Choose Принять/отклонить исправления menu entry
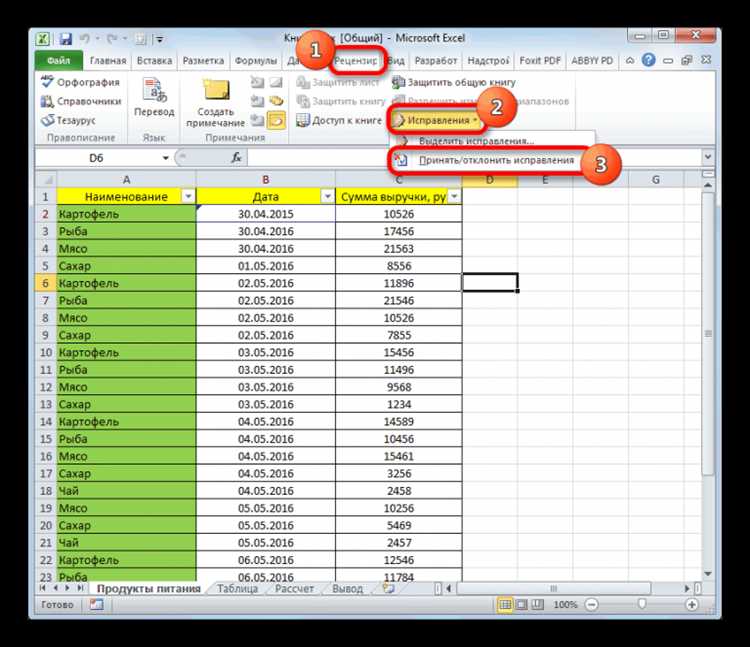Image resolution: width=750 pixels, height=647 pixels. coord(485,160)
